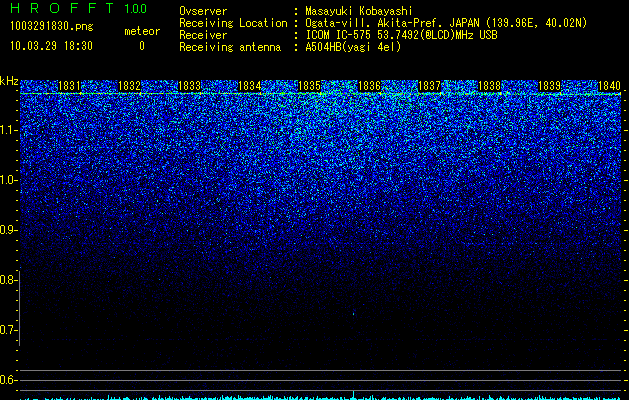Click the 0.8 kHz axis label
Image resolution: width=629 pixels, height=400 pixels.
pyautogui.click(x=8, y=280)
